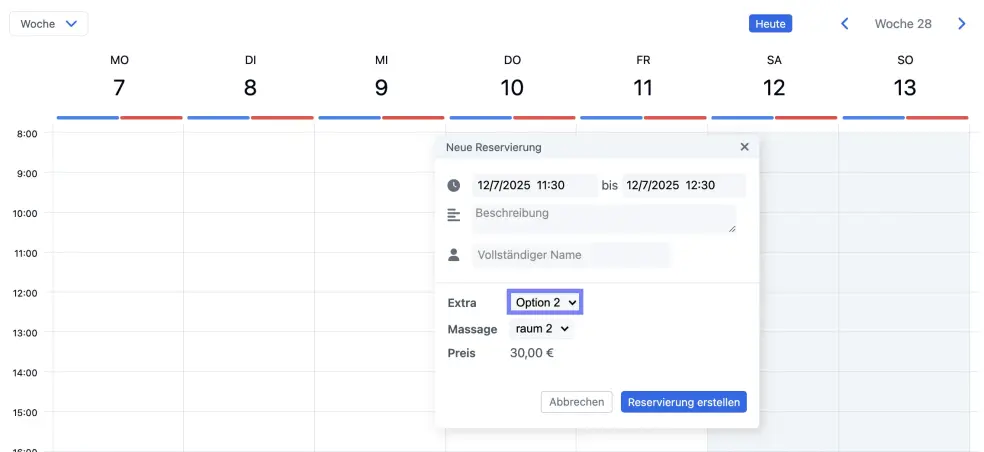Click the Woche 28 label
Image resolution: width=984 pixels, height=452 pixels.
tap(903, 24)
